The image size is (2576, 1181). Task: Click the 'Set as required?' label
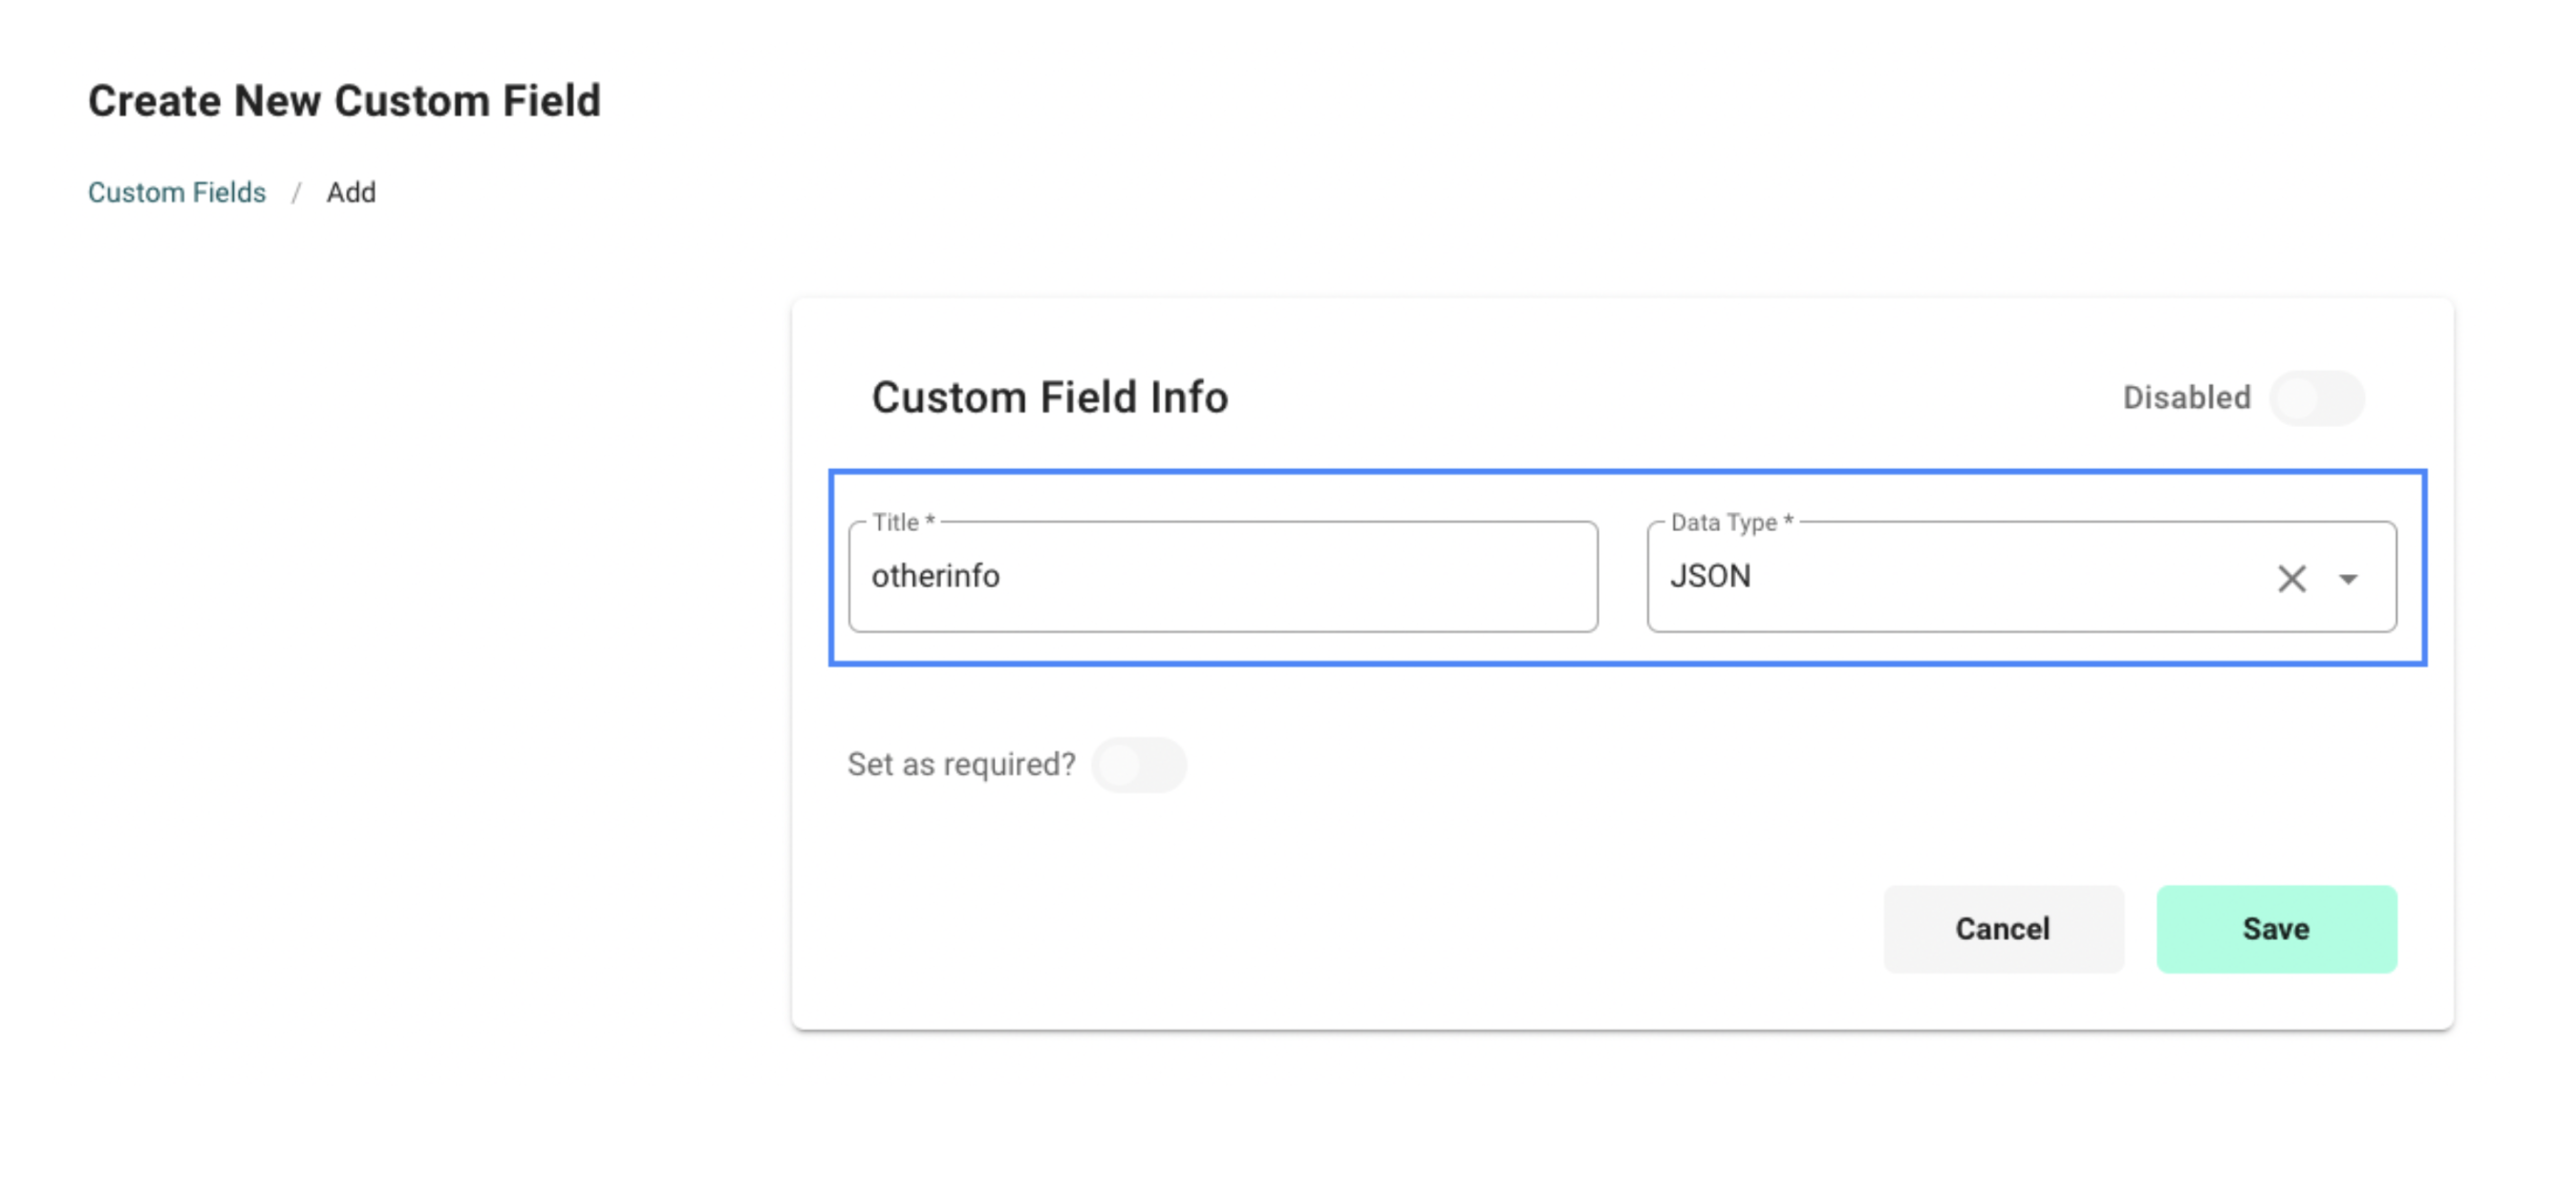(961, 765)
